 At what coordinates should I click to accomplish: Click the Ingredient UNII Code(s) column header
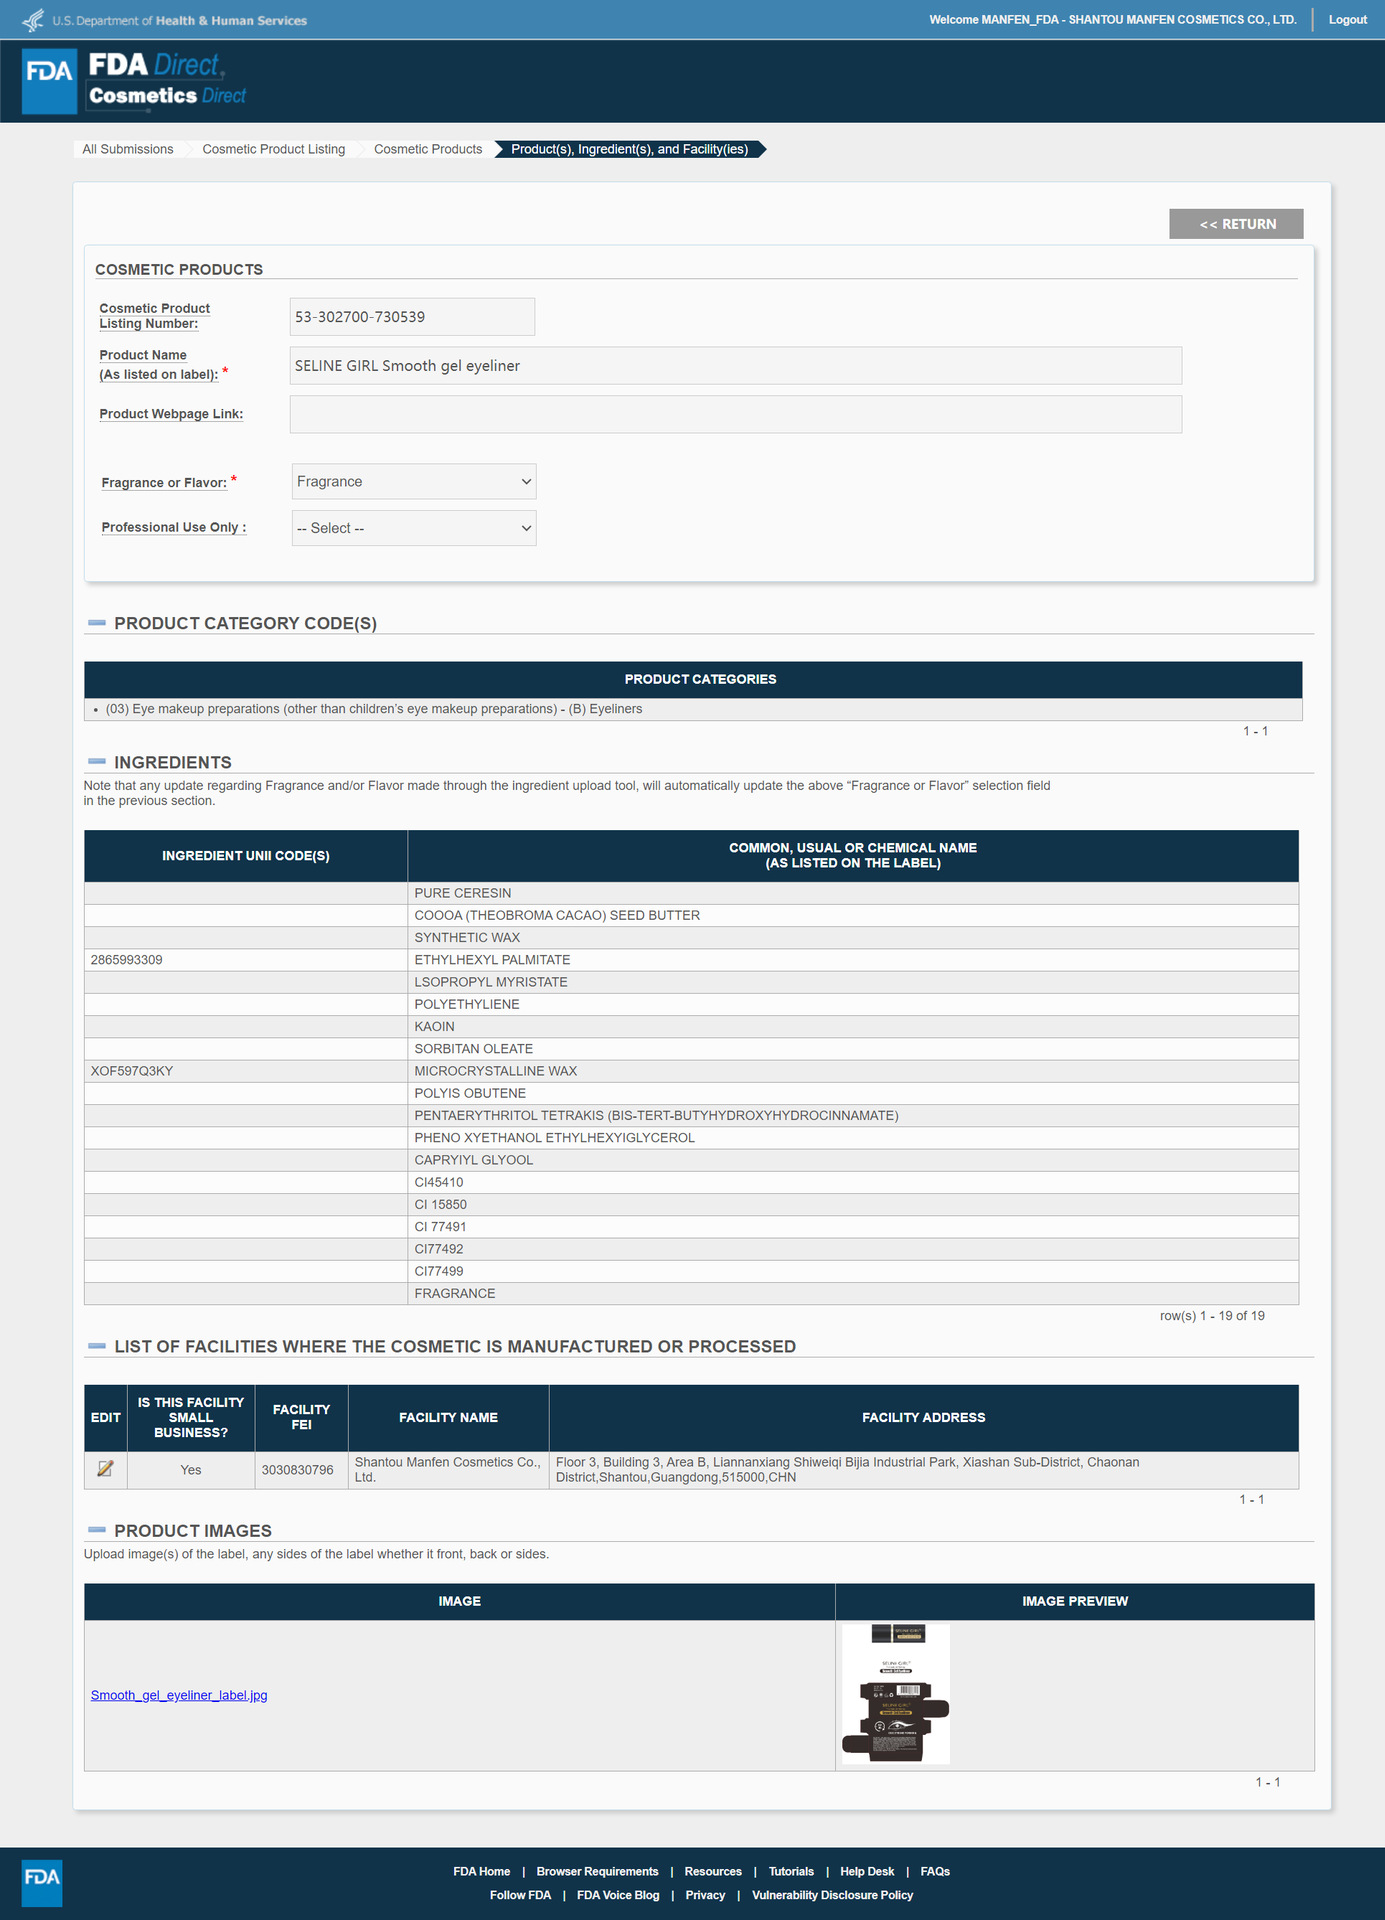click(x=246, y=856)
